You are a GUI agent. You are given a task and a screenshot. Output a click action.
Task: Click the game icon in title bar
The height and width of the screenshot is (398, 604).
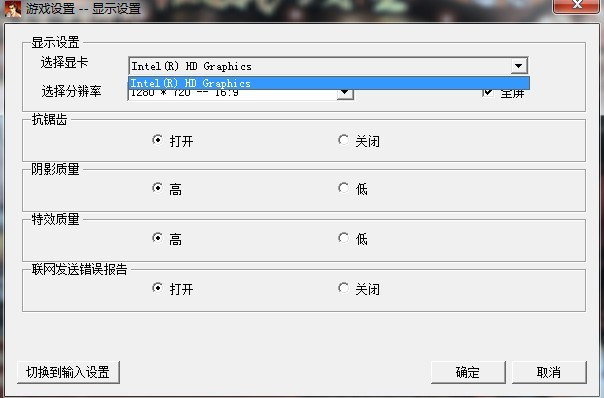[13, 8]
